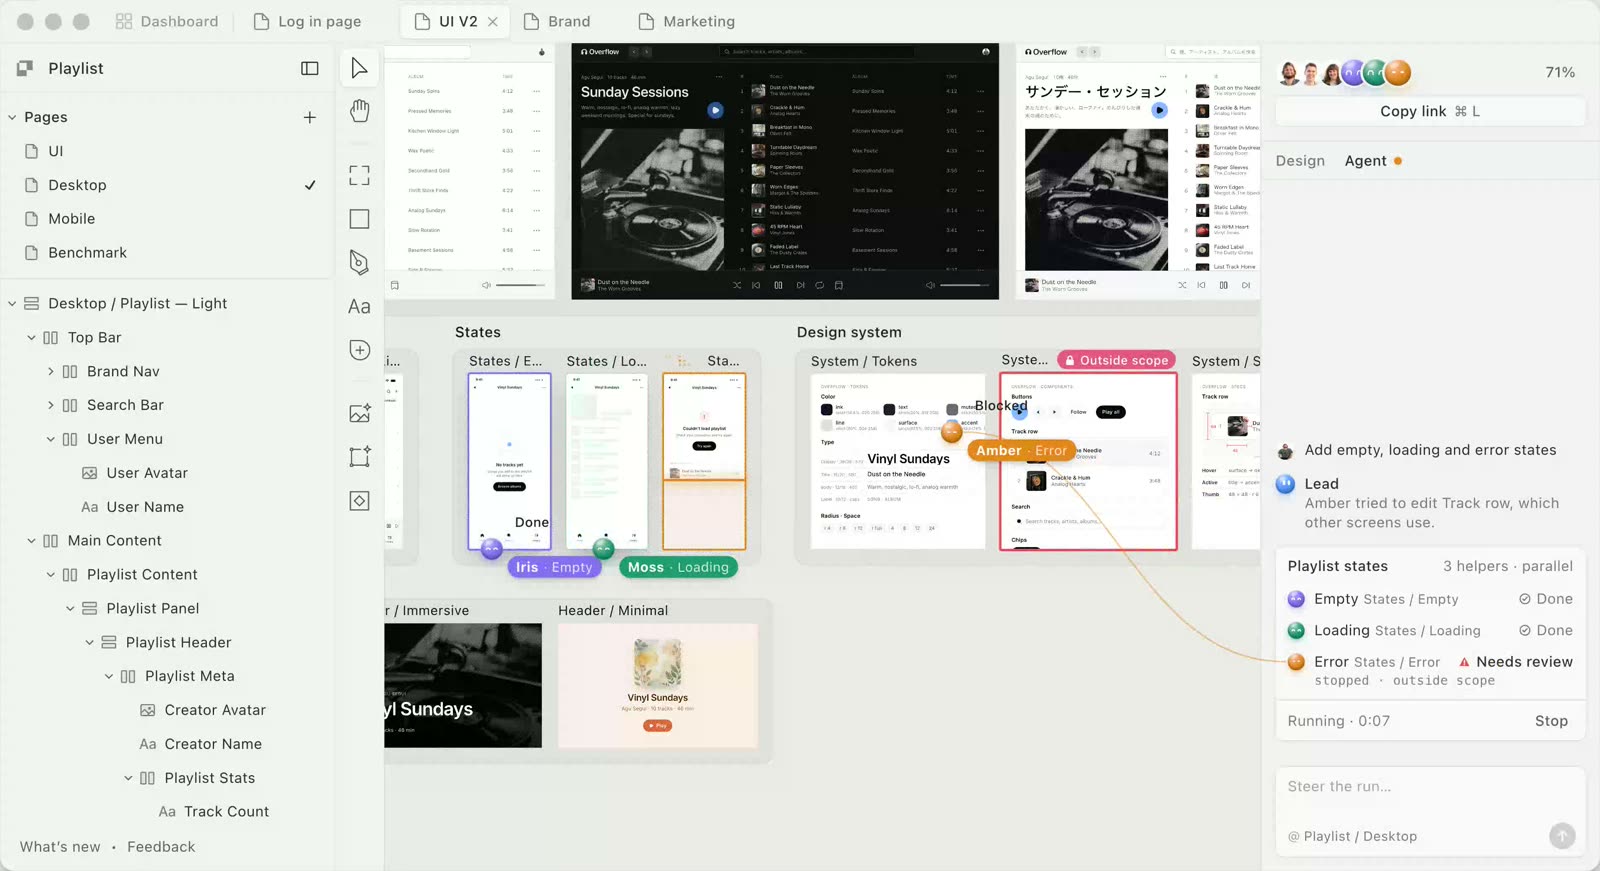
Task: Open the Dashboard tab
Action: [167, 21]
